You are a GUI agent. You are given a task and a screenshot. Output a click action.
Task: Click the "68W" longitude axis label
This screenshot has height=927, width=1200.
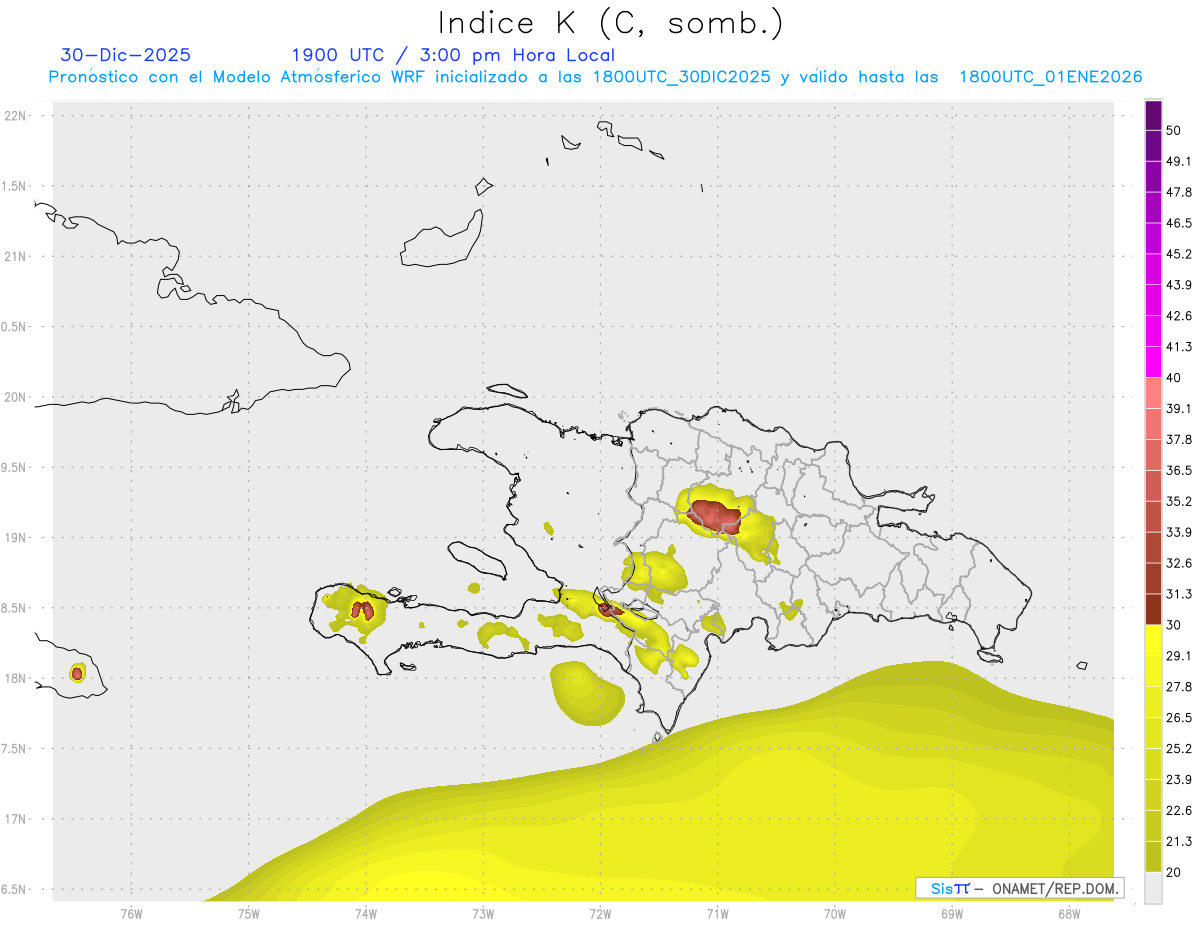click(1069, 914)
